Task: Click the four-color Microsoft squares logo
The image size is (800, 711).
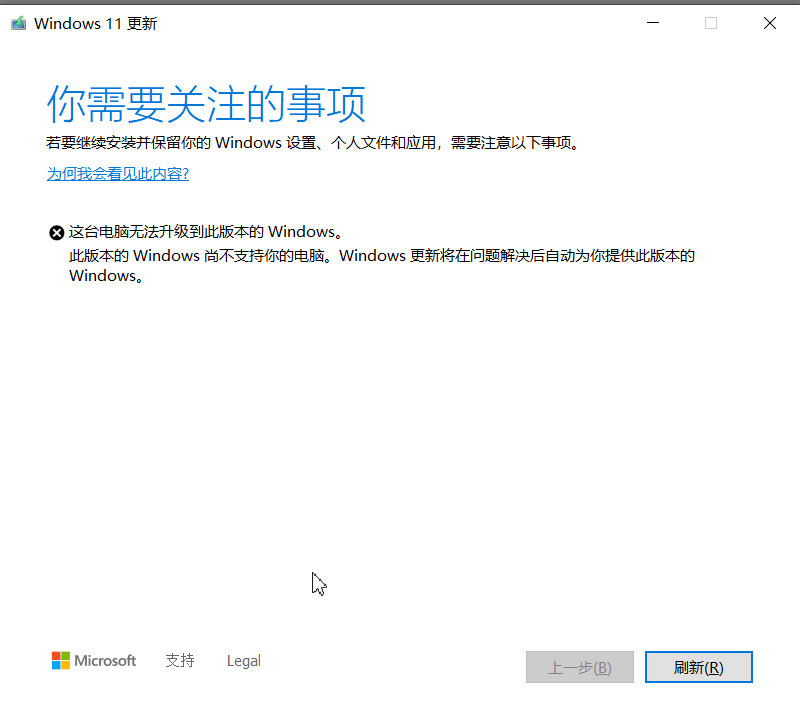Action: click(x=61, y=661)
